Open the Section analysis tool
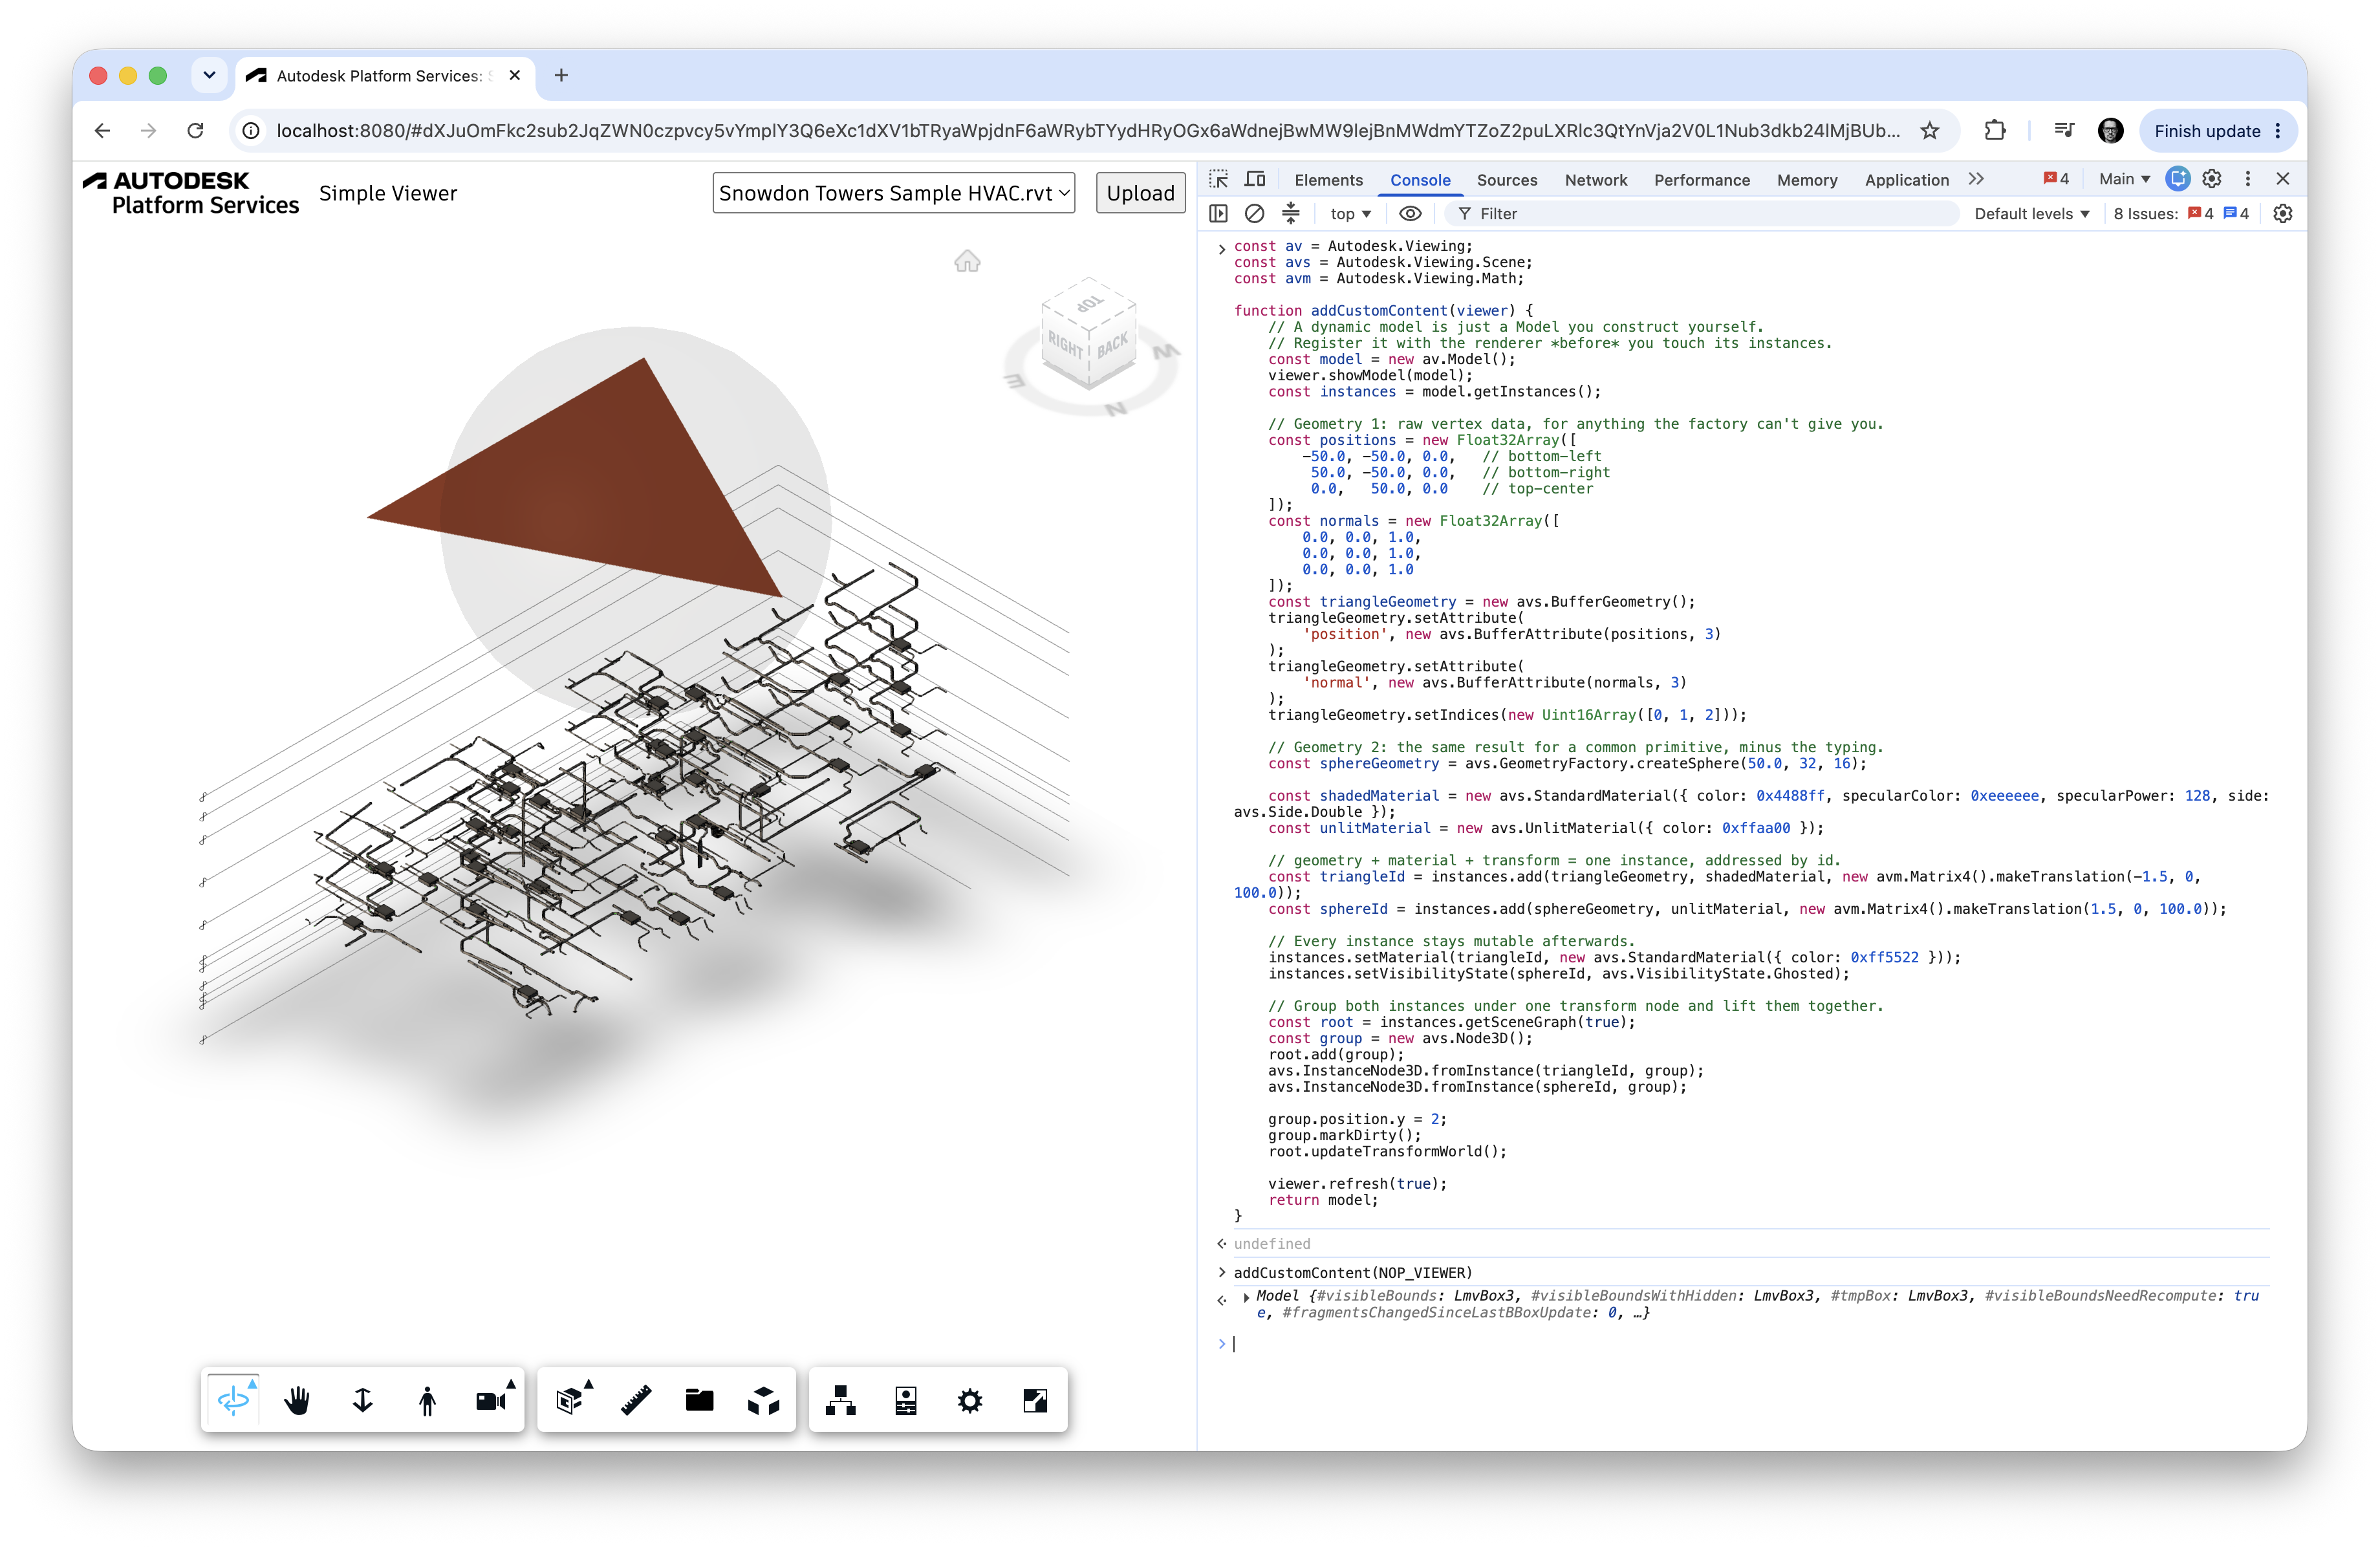The width and height of the screenshot is (2380, 1547). click(571, 1400)
